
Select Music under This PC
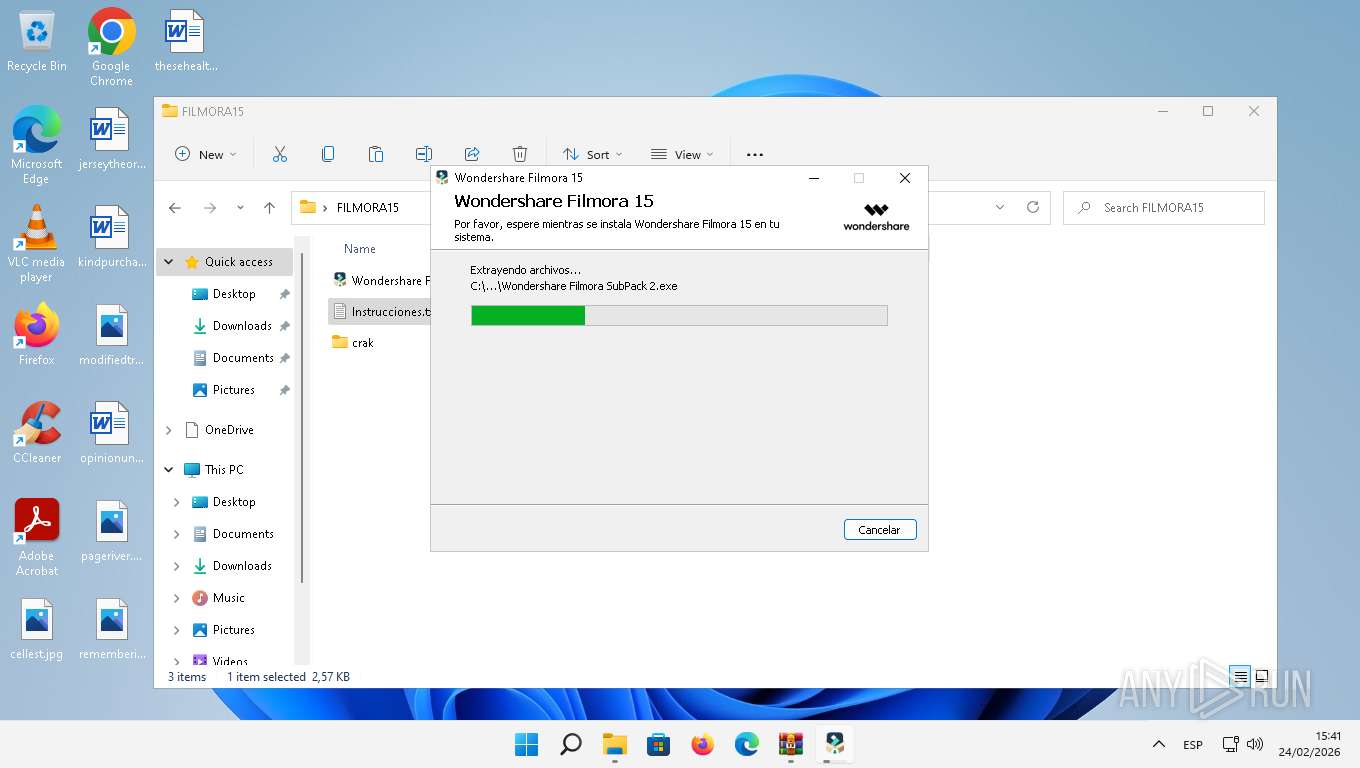tap(229, 598)
